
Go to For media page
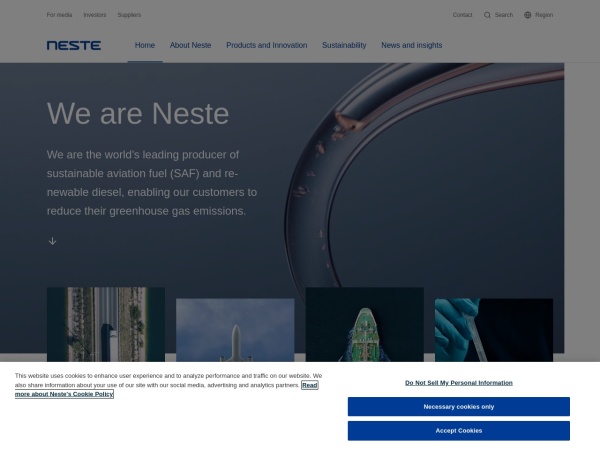pos(59,15)
